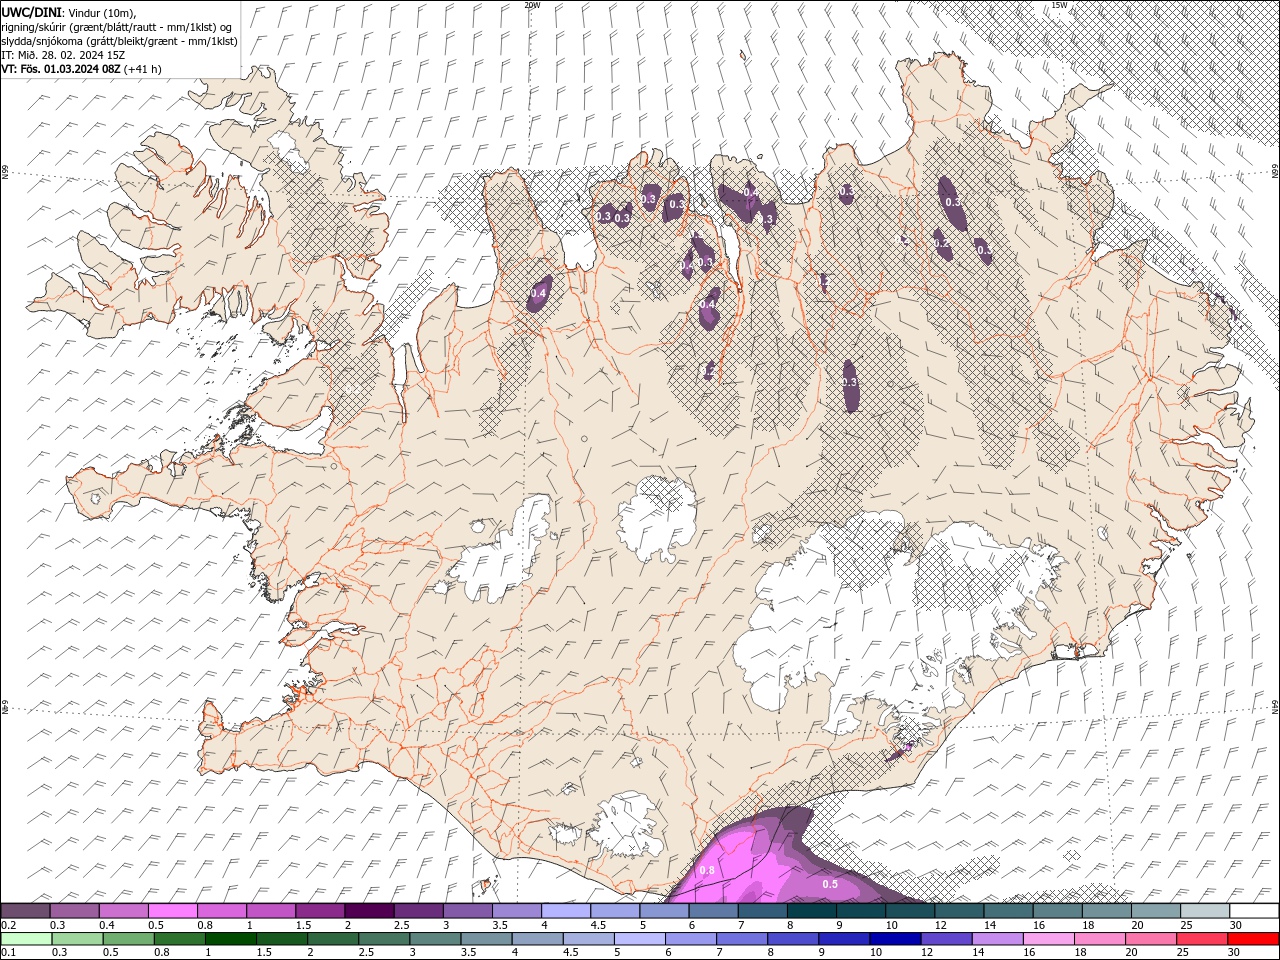Click the 0.5 value in the pink area off the south coast

tap(830, 884)
